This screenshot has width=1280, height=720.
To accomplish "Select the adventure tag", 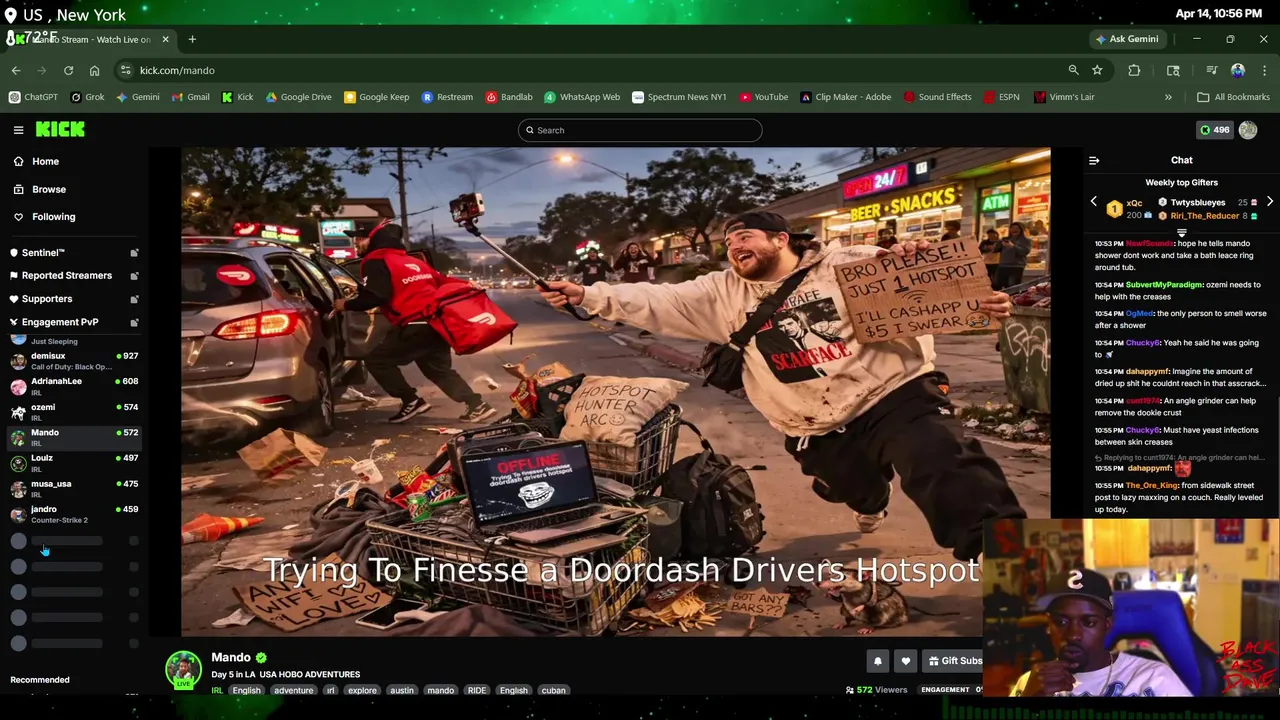I will point(293,691).
